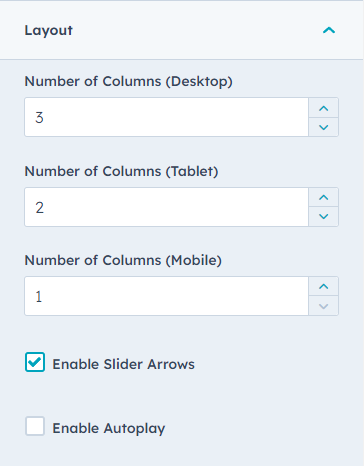
Task: Increase Desktop columns with the up arrow
Action: point(323,108)
